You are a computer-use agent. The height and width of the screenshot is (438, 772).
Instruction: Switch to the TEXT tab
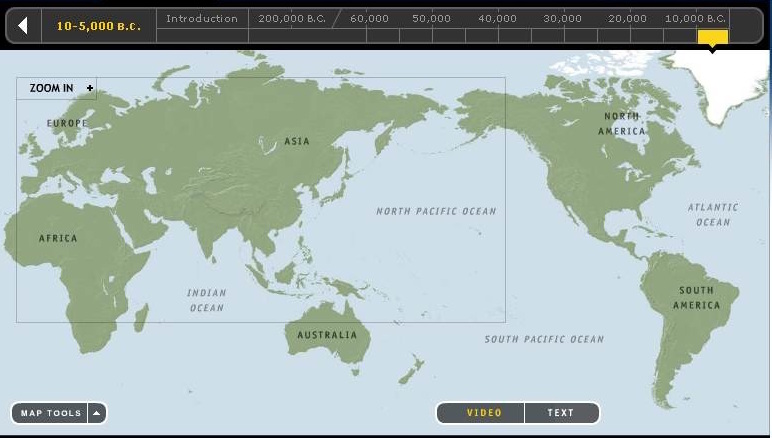(560, 413)
